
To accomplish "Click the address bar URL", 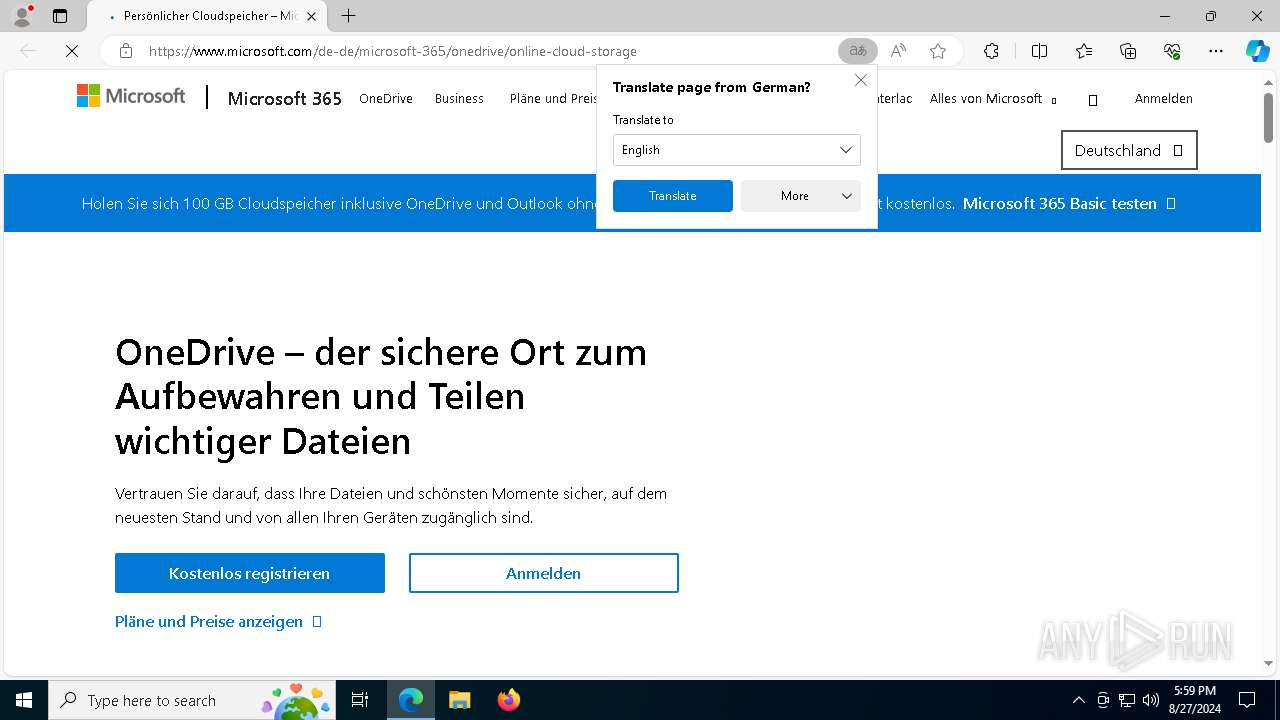I will tap(393, 51).
